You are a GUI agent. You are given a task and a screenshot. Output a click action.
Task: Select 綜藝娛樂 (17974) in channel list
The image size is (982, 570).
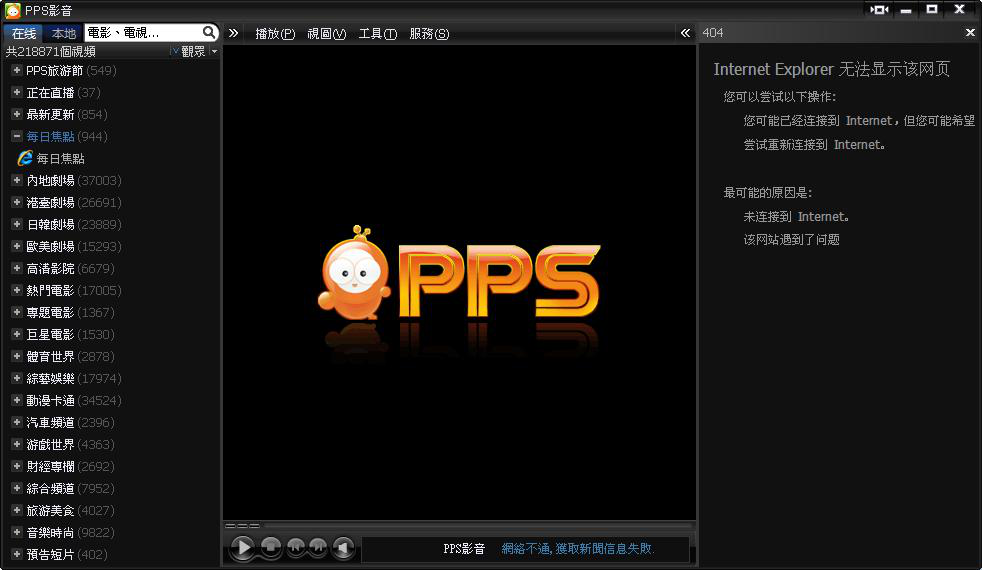(x=74, y=378)
